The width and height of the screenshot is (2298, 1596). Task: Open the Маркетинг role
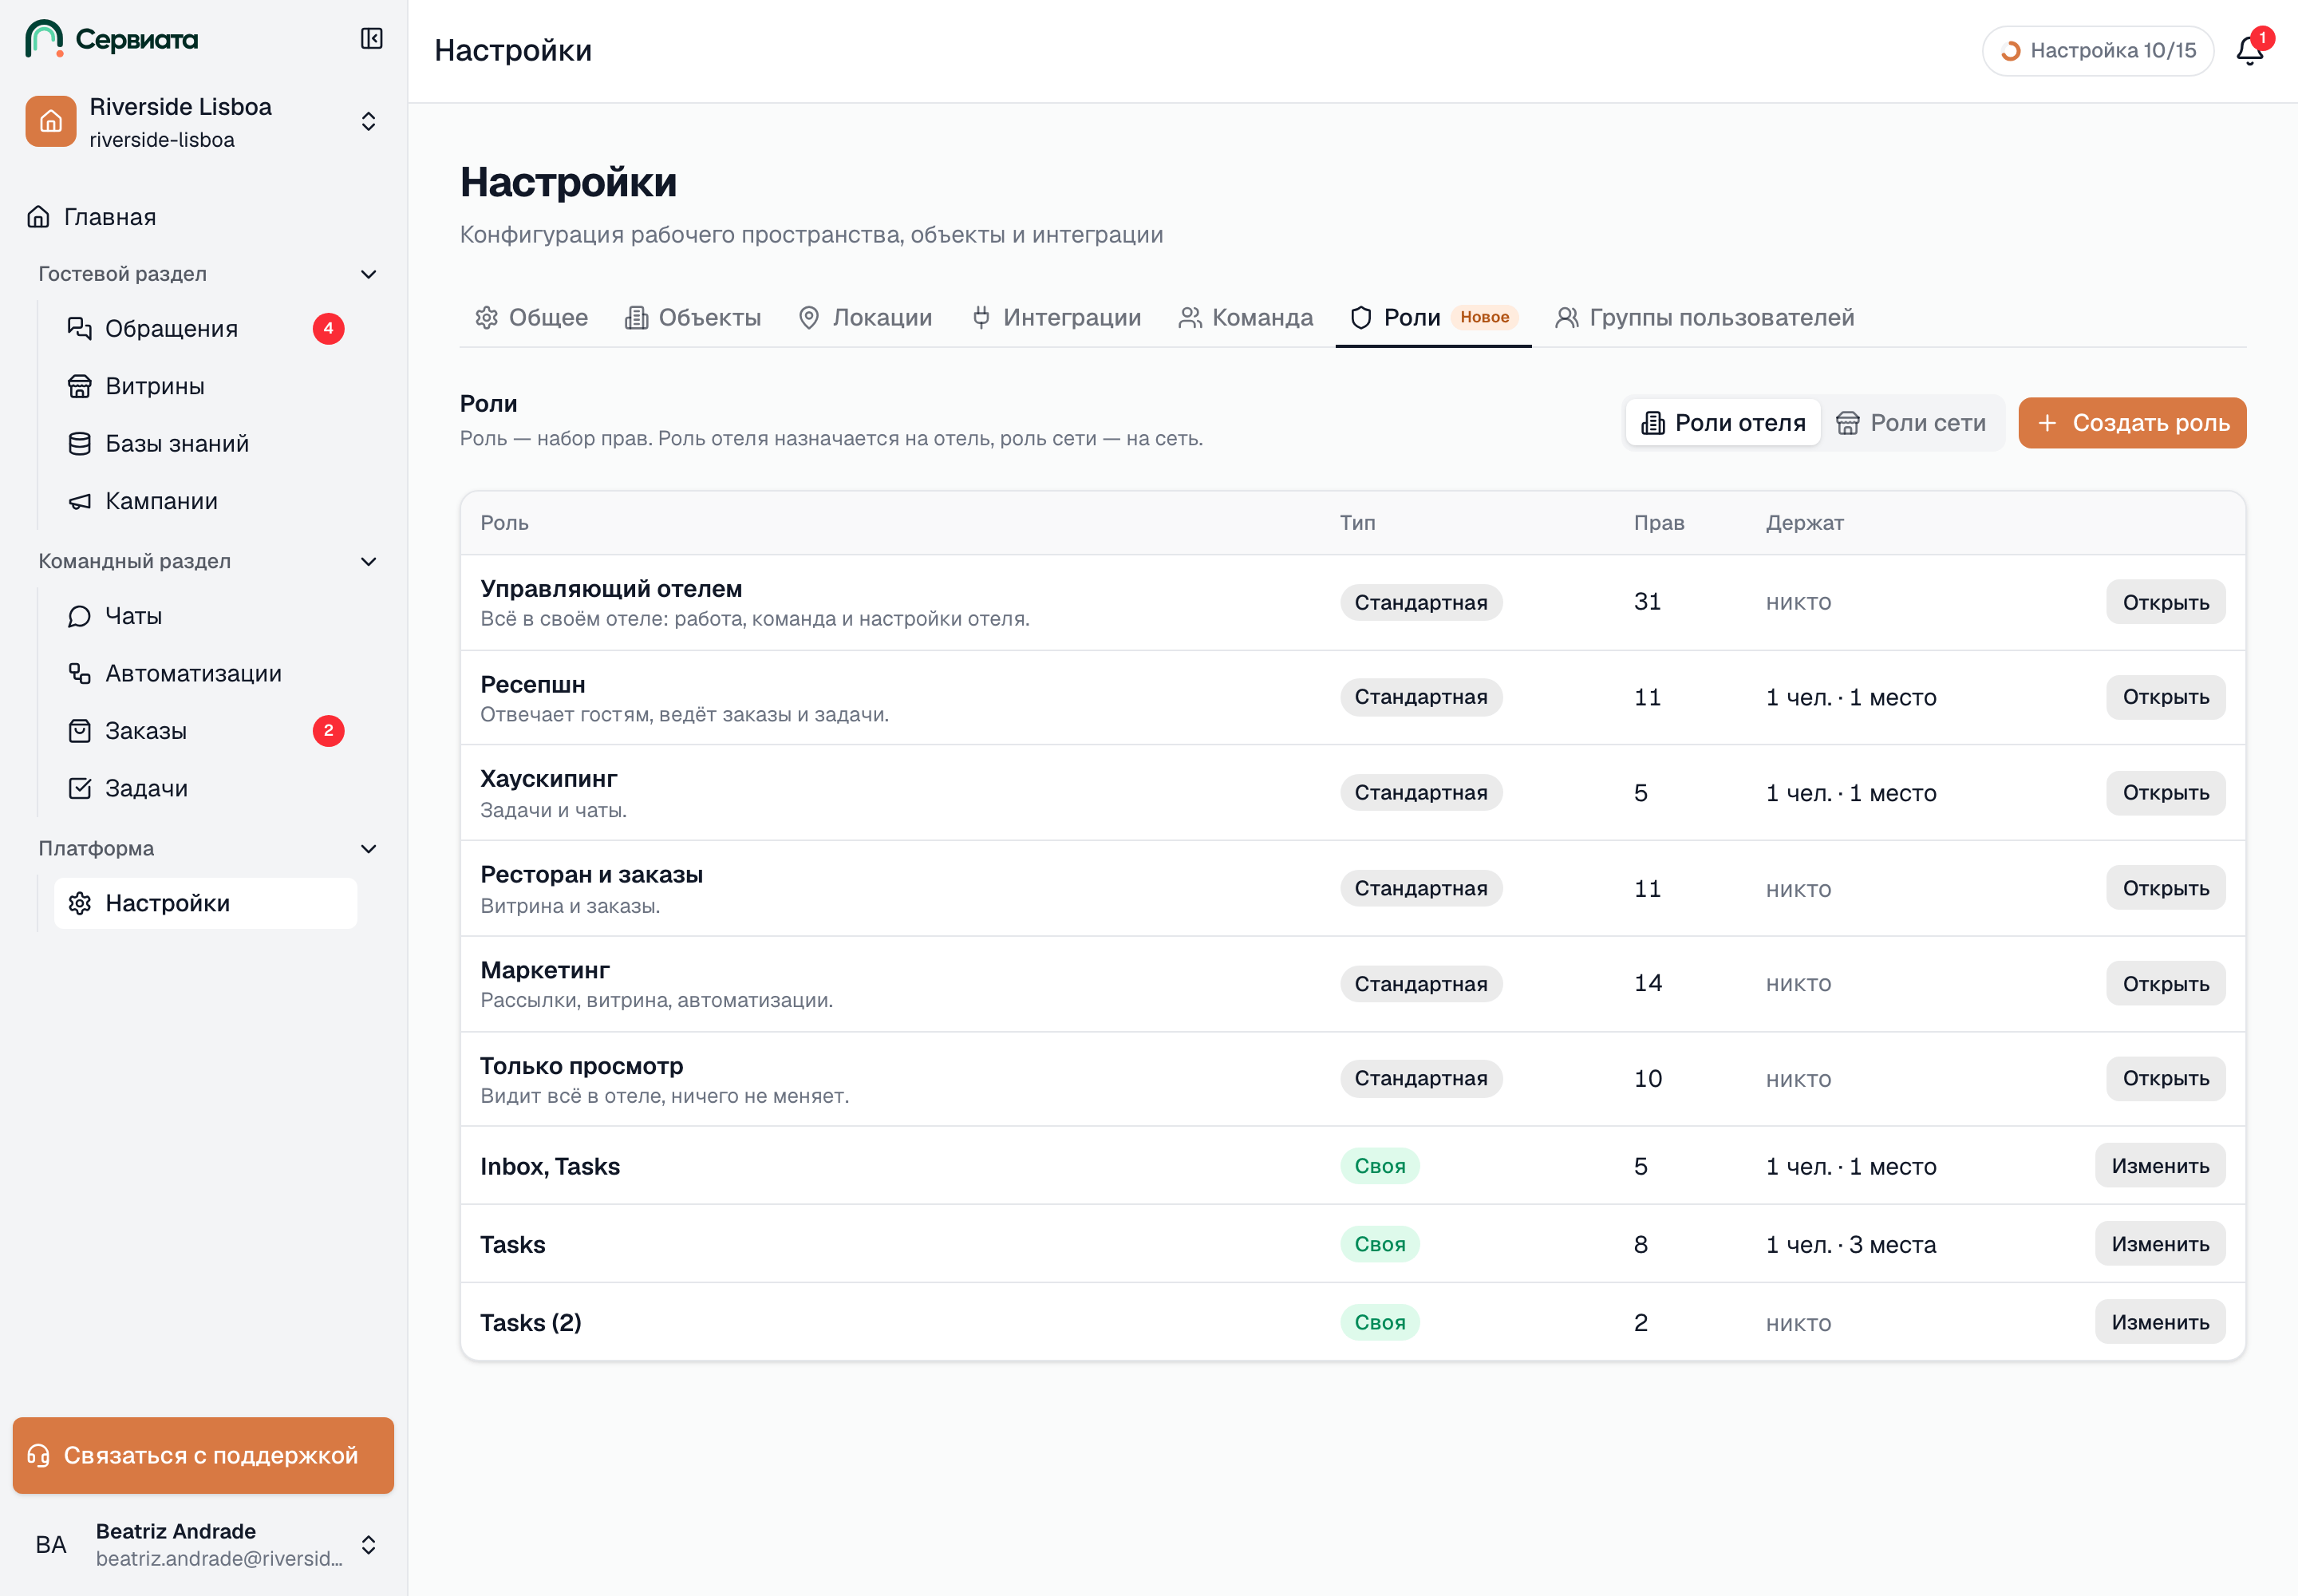click(x=2165, y=984)
